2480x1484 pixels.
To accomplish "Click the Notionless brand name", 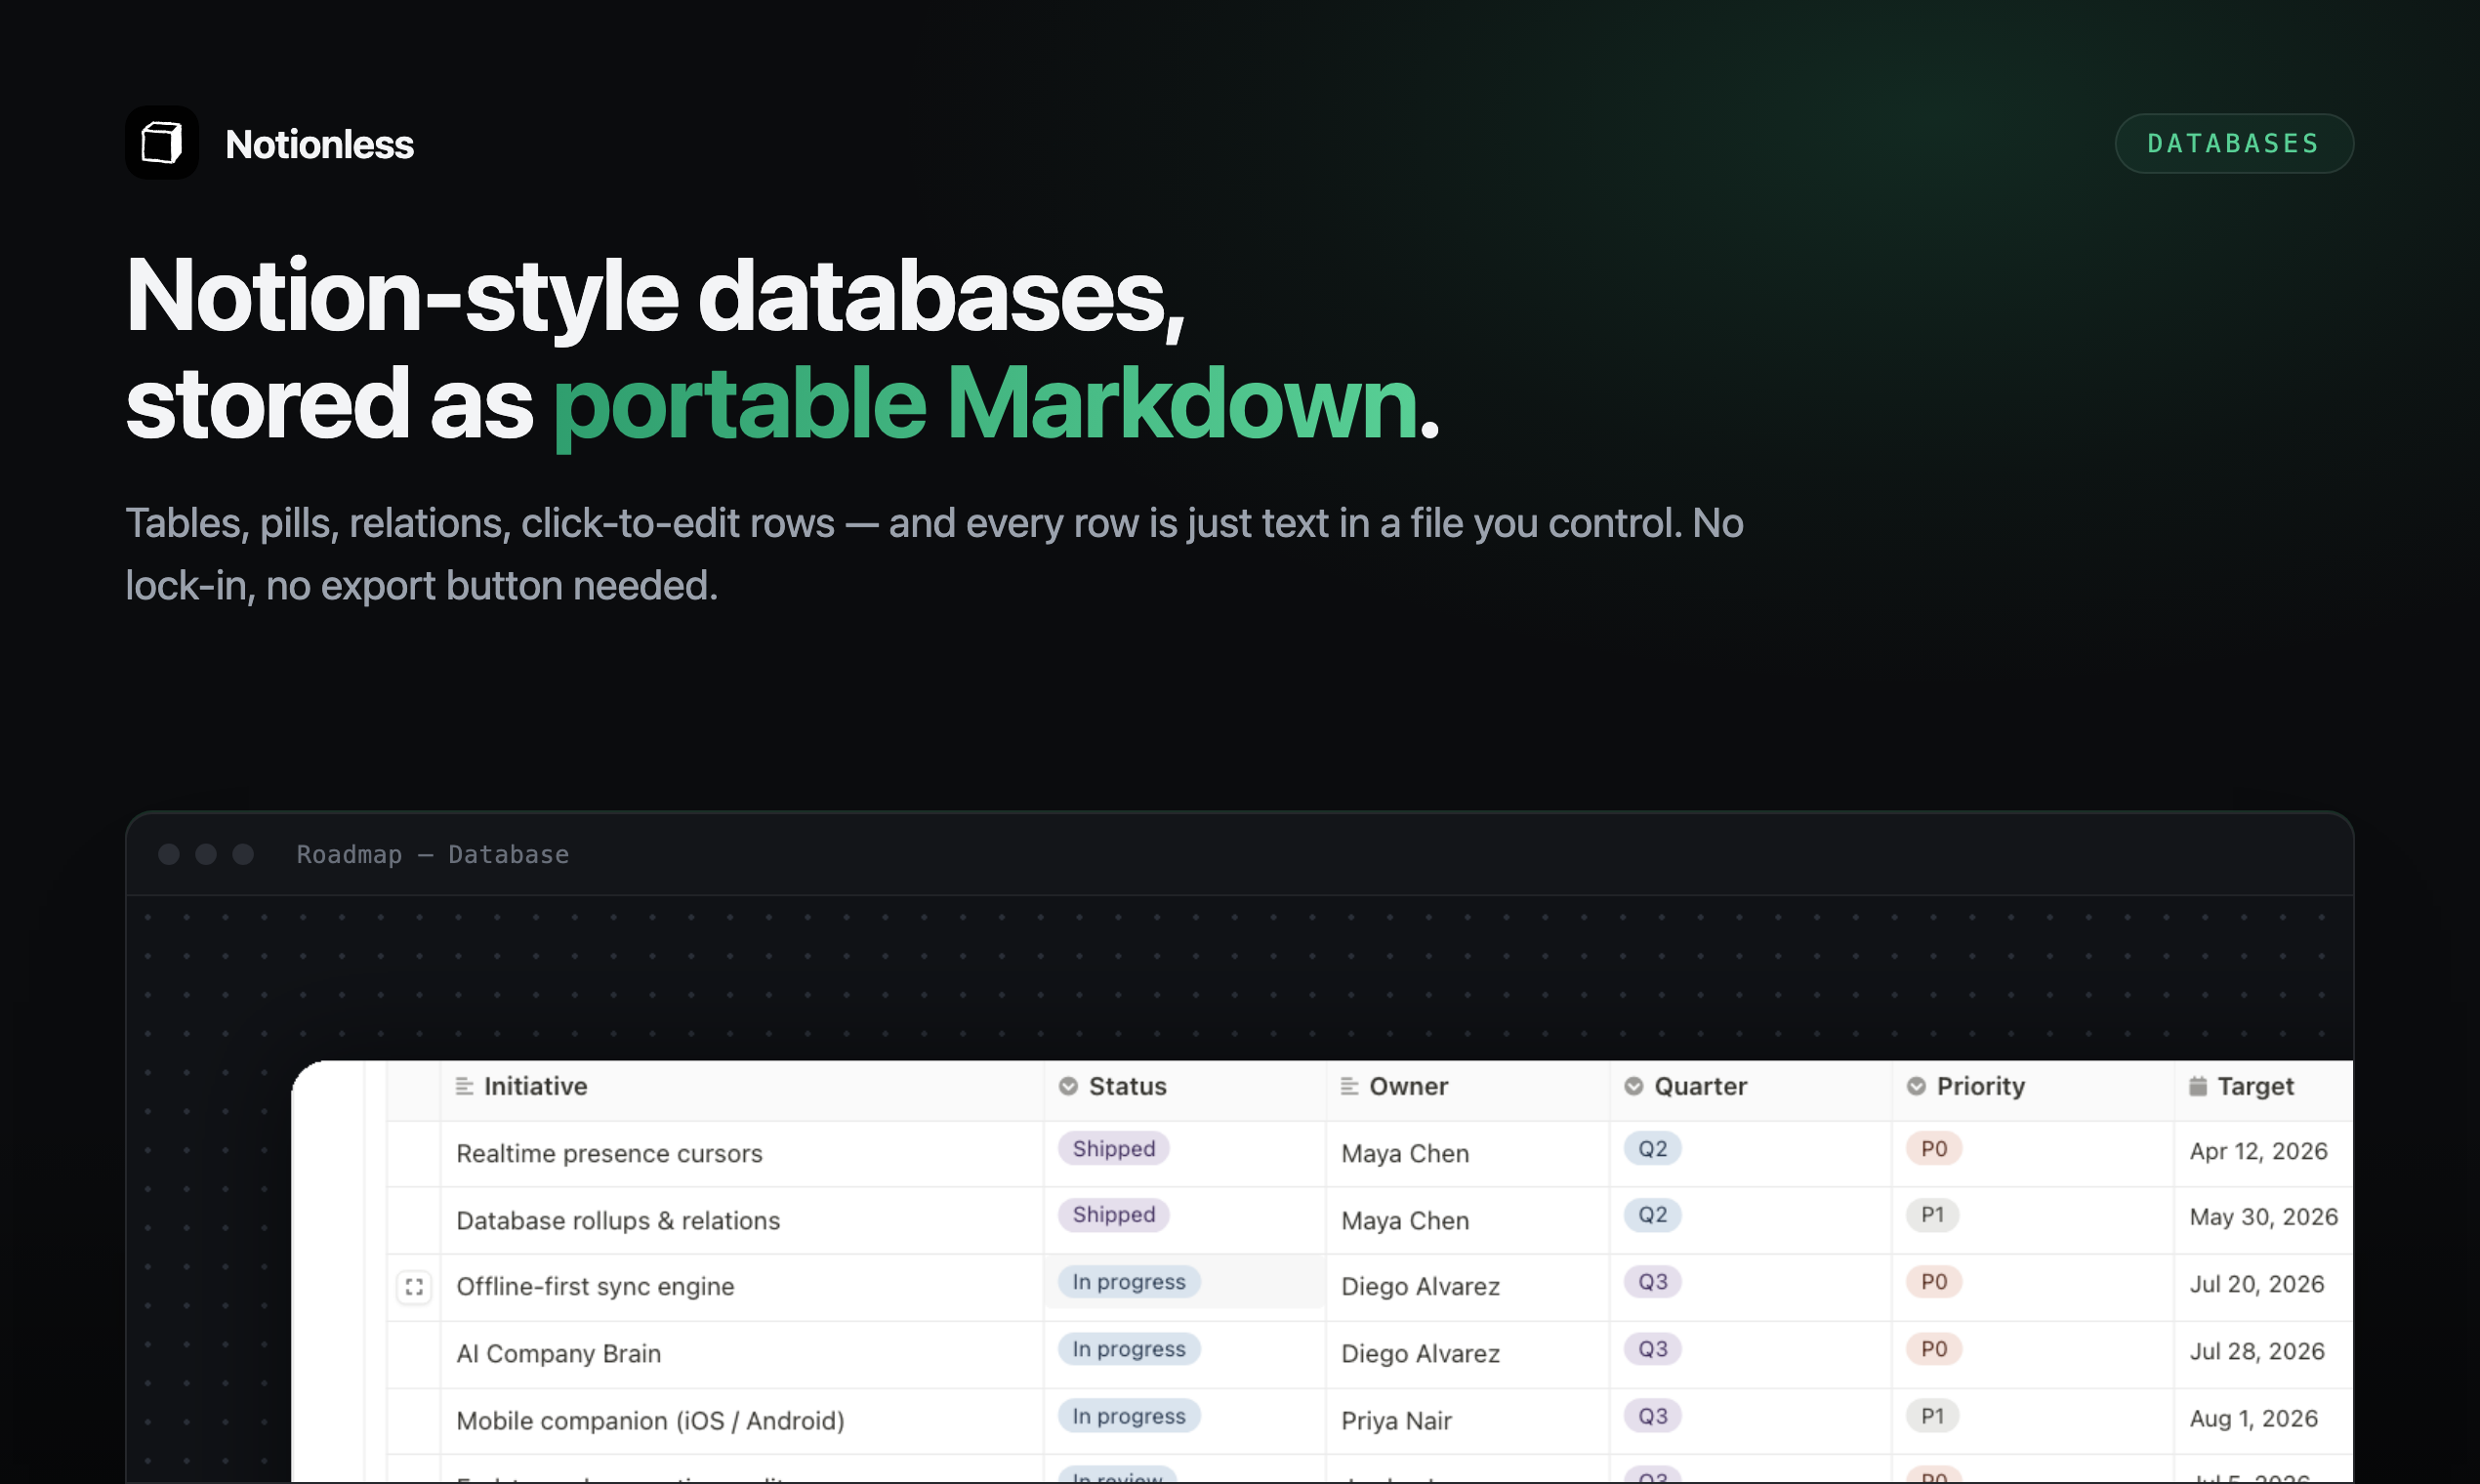I will tap(319, 145).
